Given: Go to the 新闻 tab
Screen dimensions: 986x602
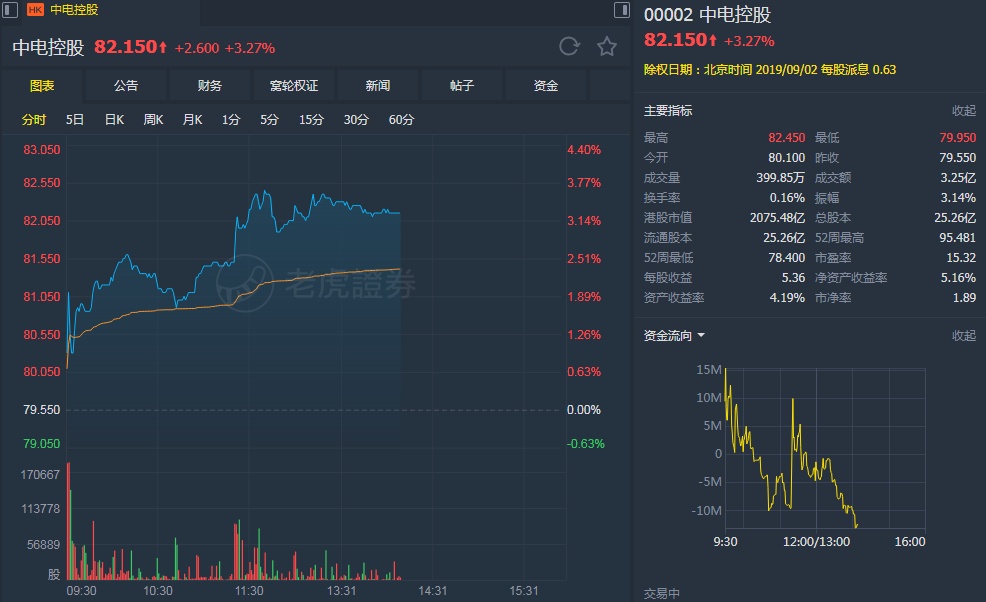Looking at the screenshot, I should (x=378, y=86).
